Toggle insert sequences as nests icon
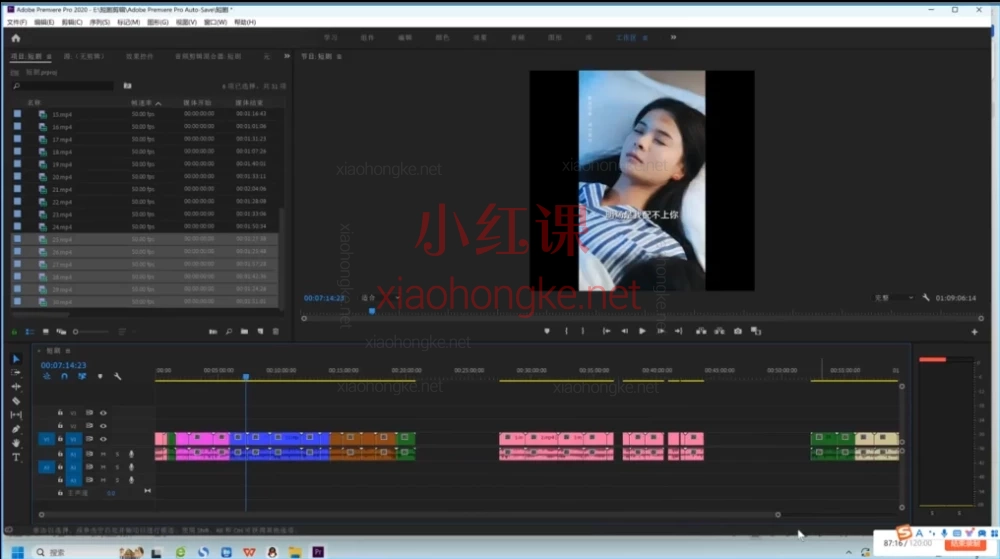 pyautogui.click(x=47, y=377)
